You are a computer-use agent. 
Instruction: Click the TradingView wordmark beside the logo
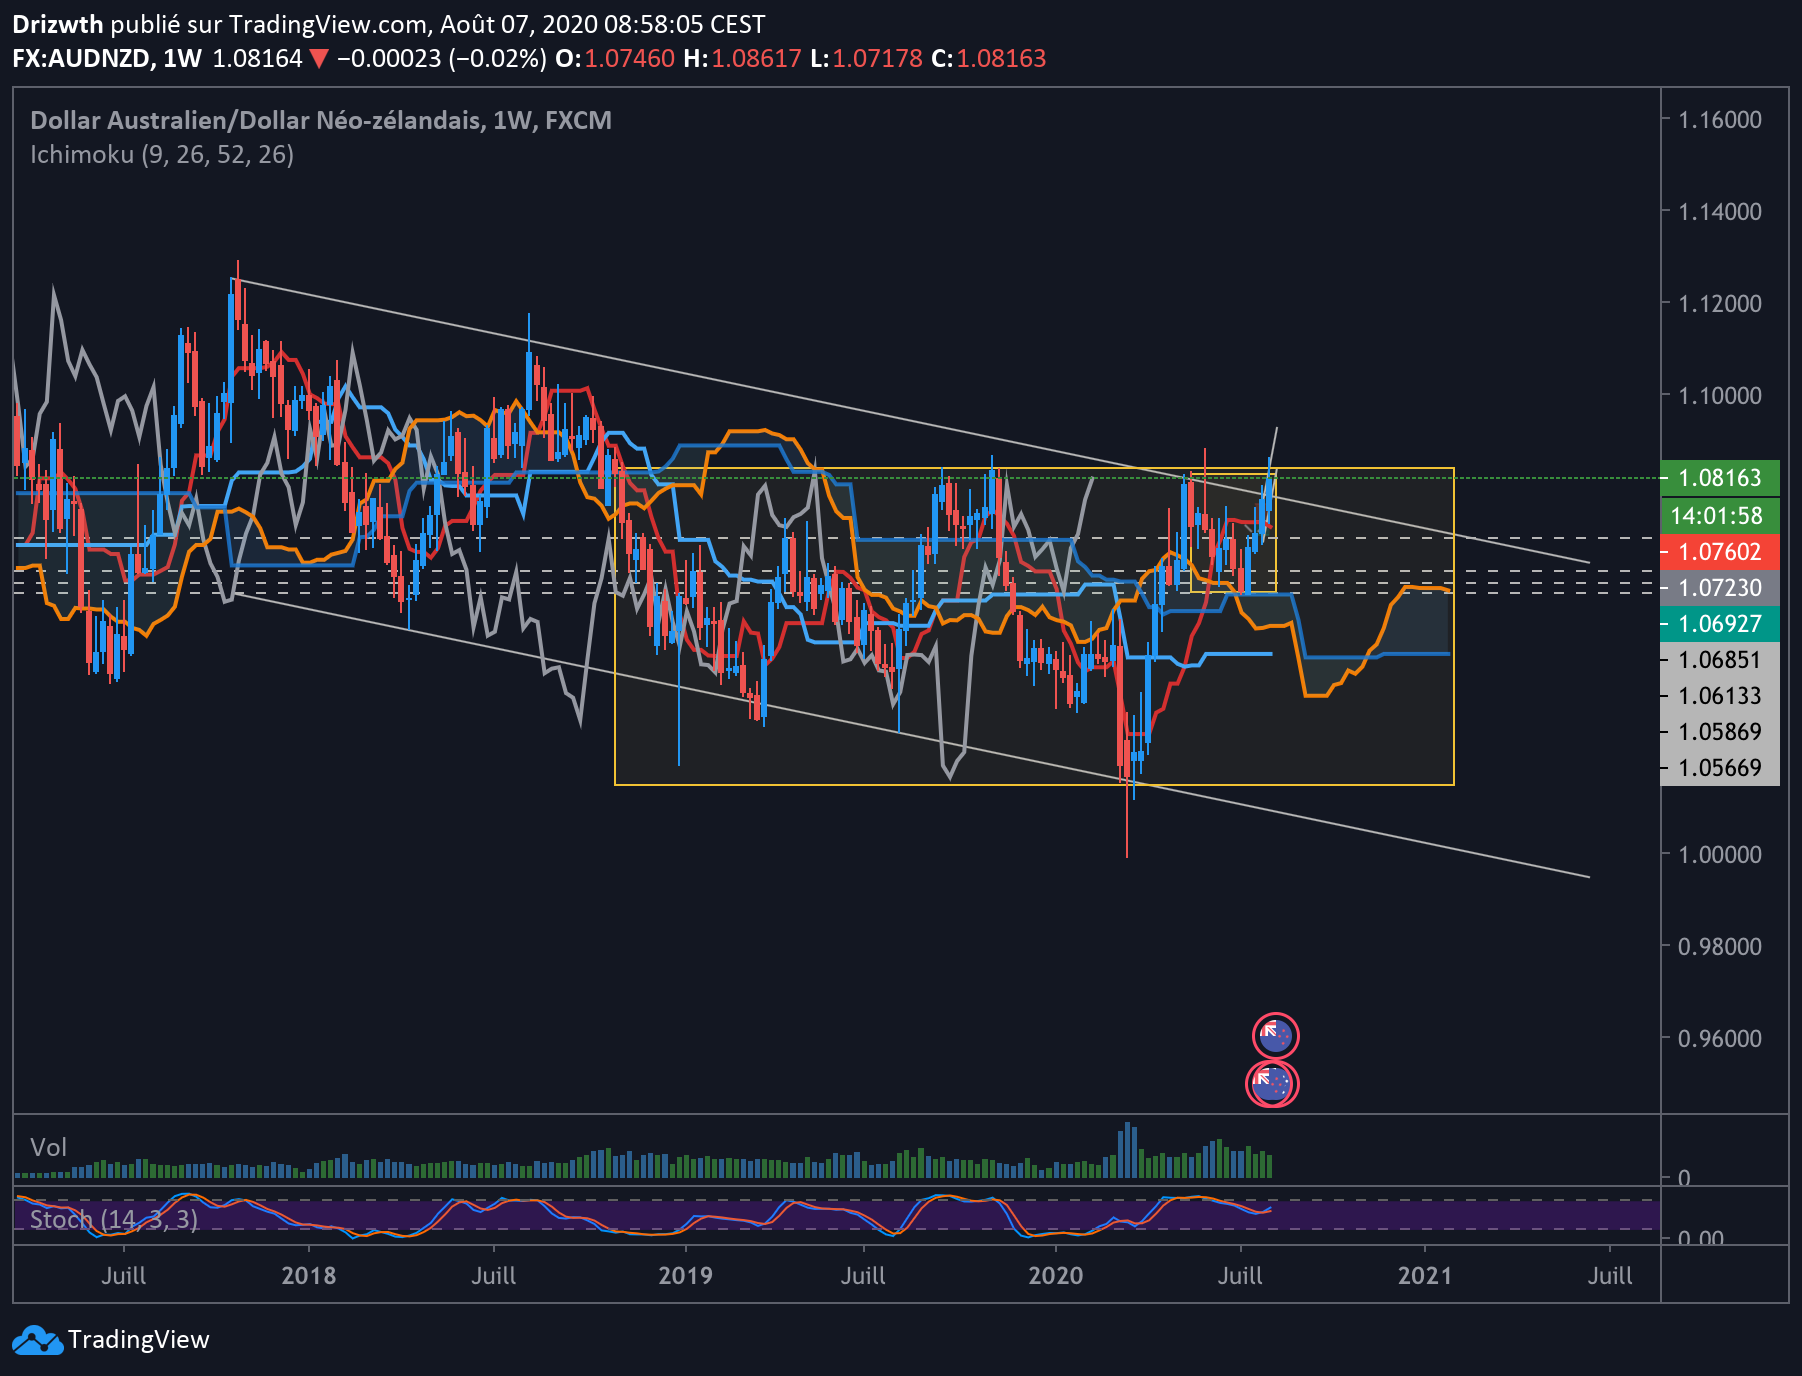pos(139,1340)
